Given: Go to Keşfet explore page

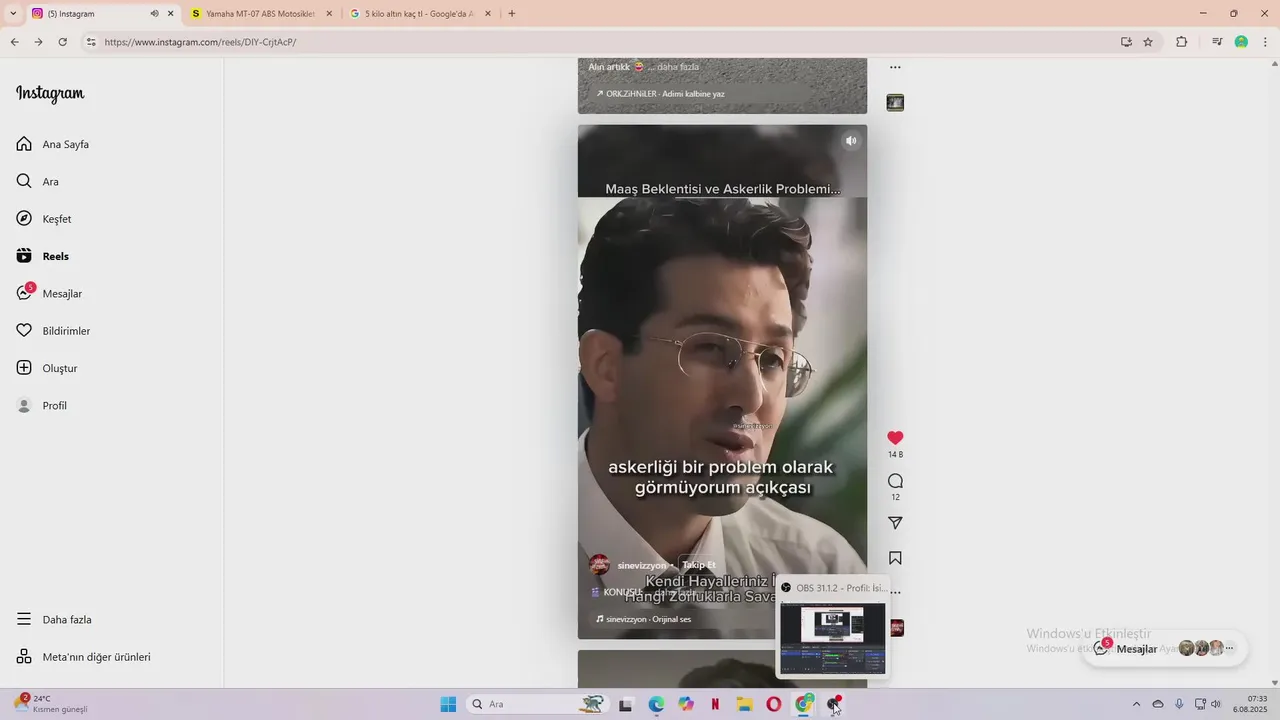Looking at the screenshot, I should 44,219.
